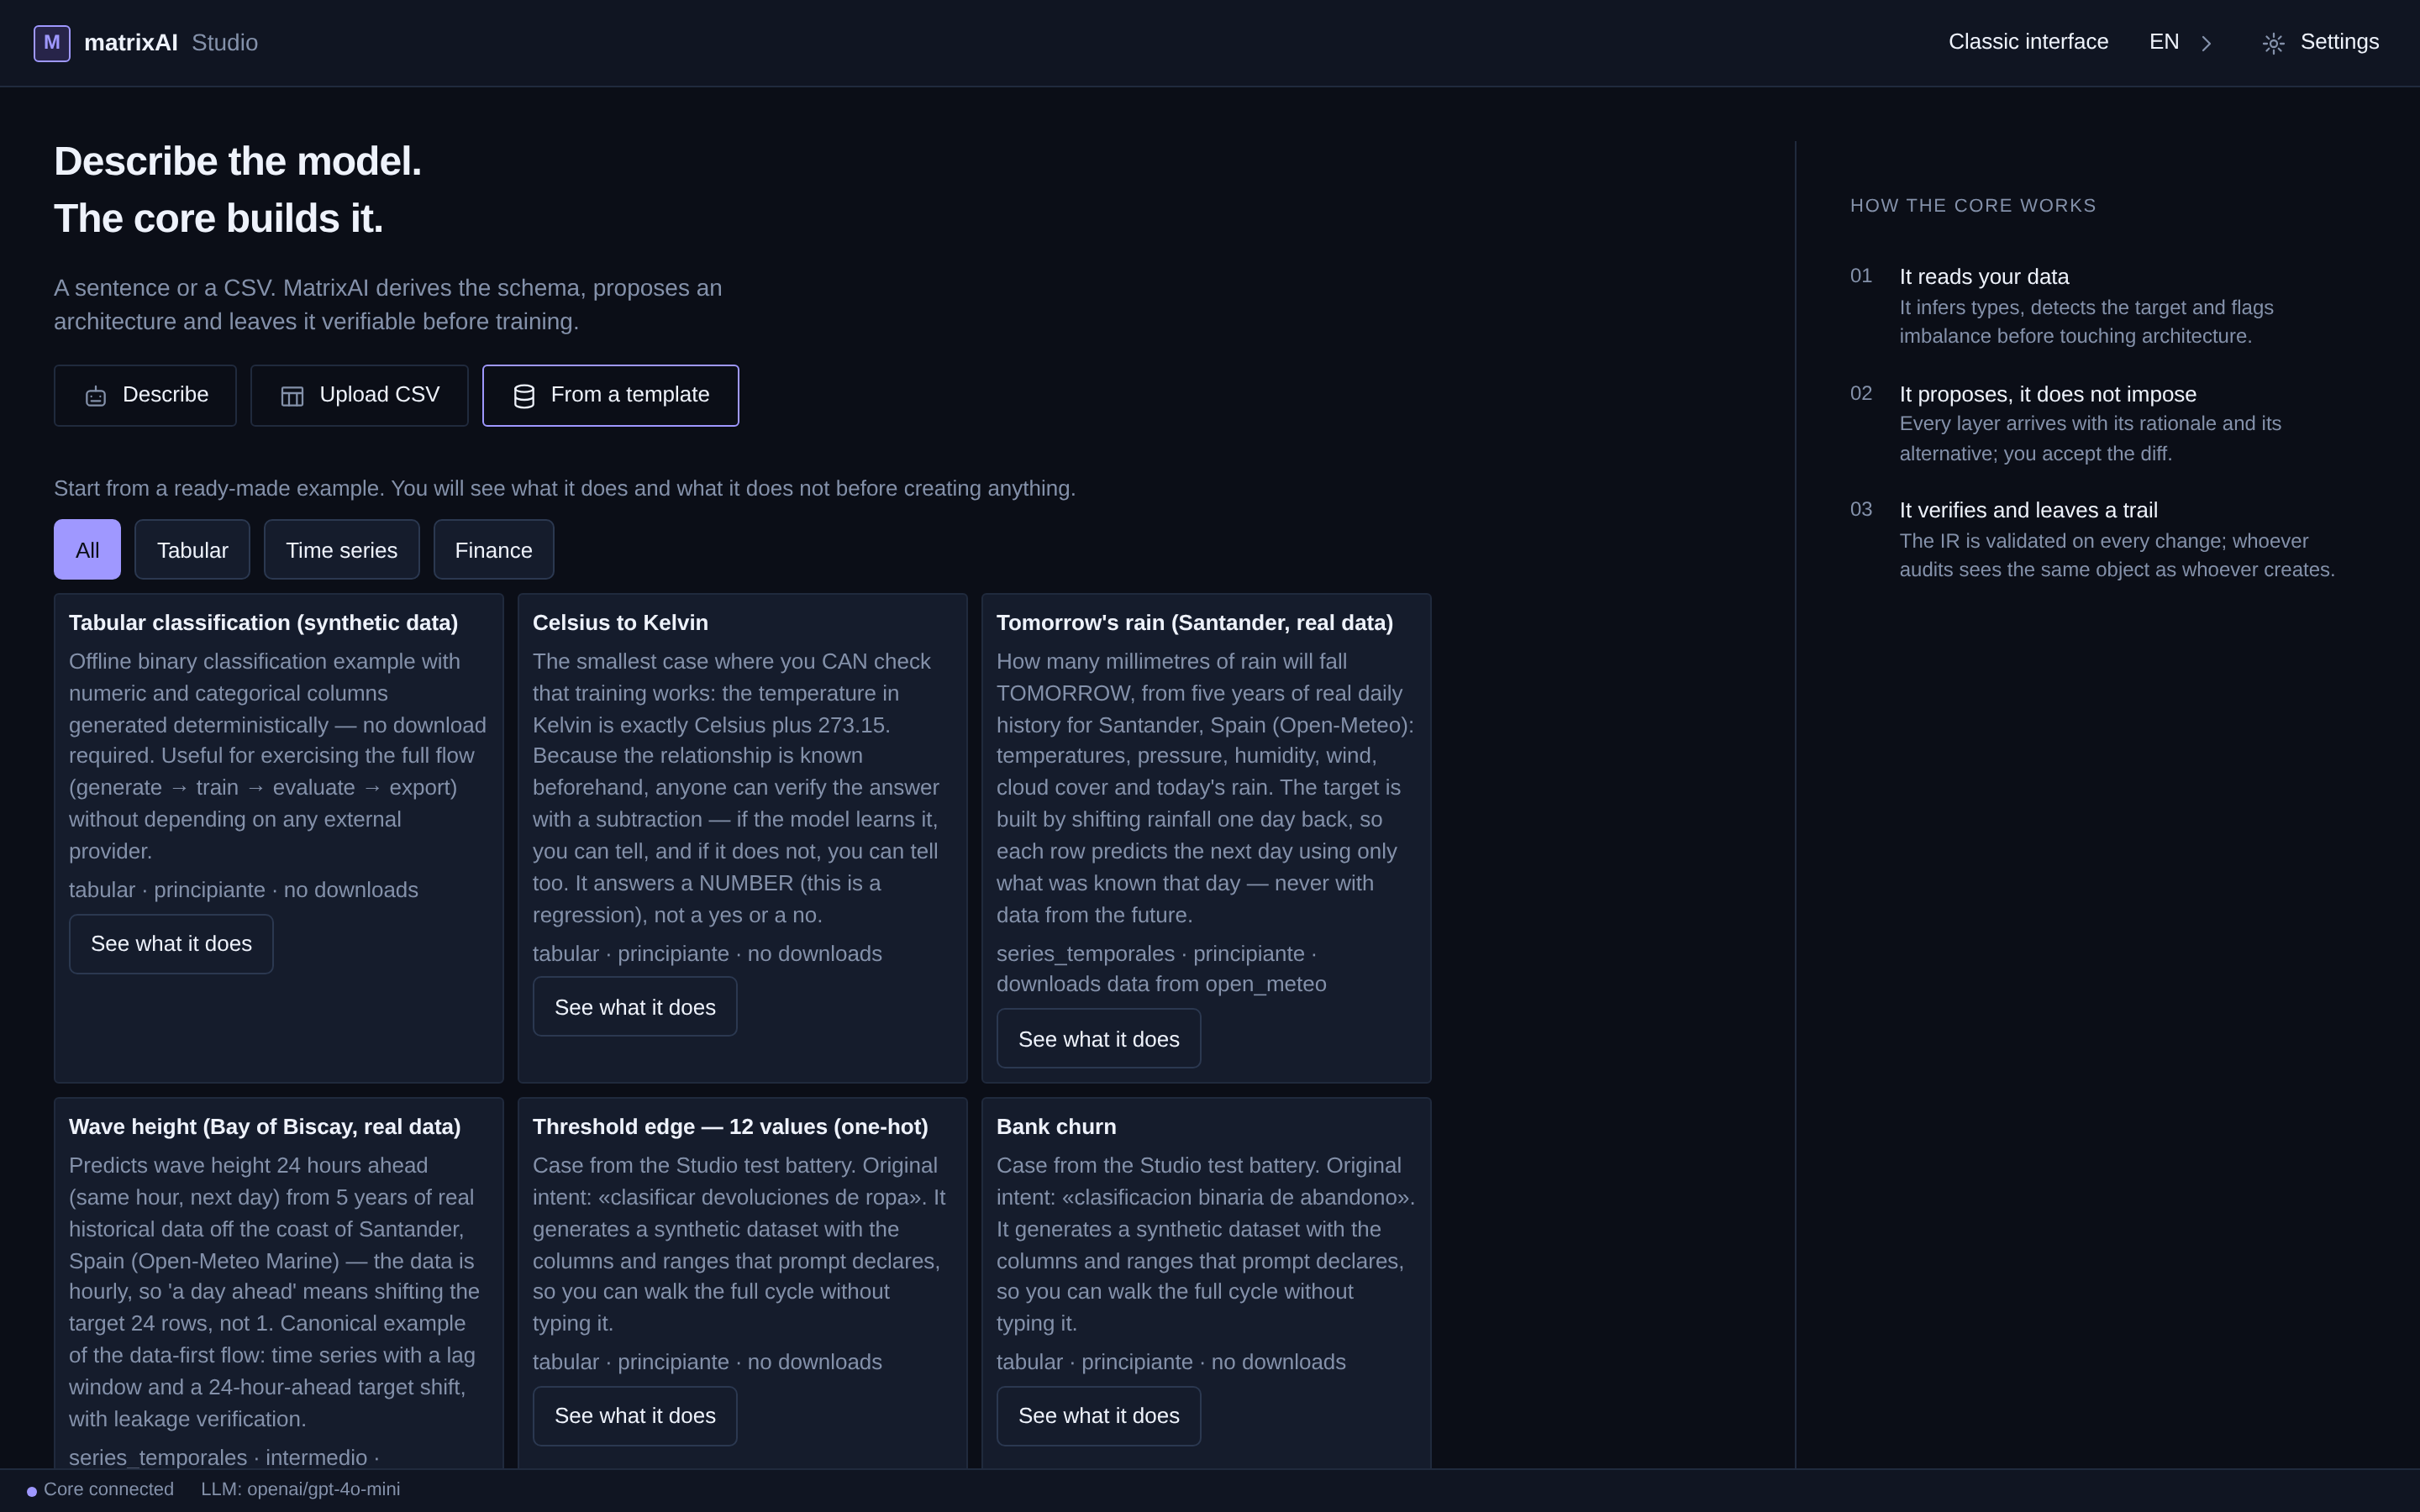
Task: Click the Celsius to Kelvin card title
Action: click(x=620, y=623)
